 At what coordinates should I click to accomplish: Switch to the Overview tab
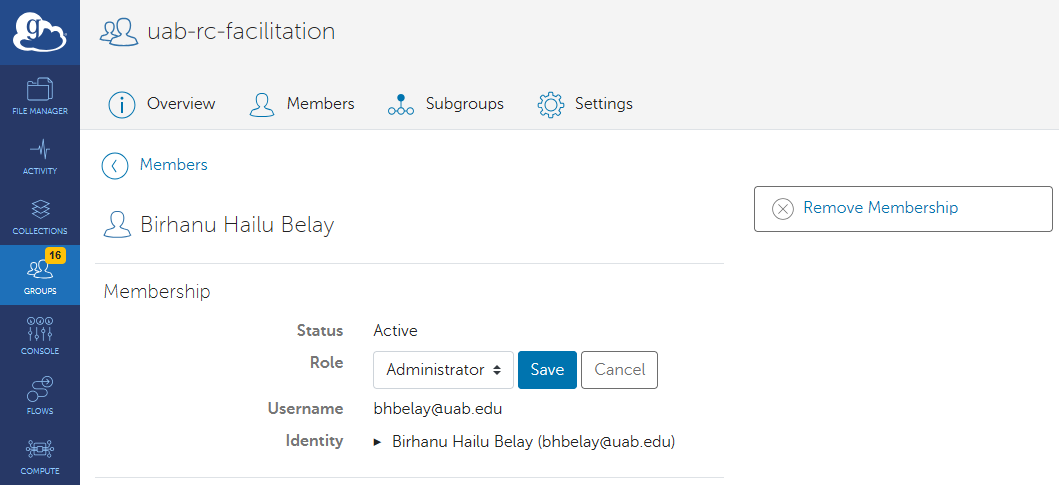tap(162, 104)
